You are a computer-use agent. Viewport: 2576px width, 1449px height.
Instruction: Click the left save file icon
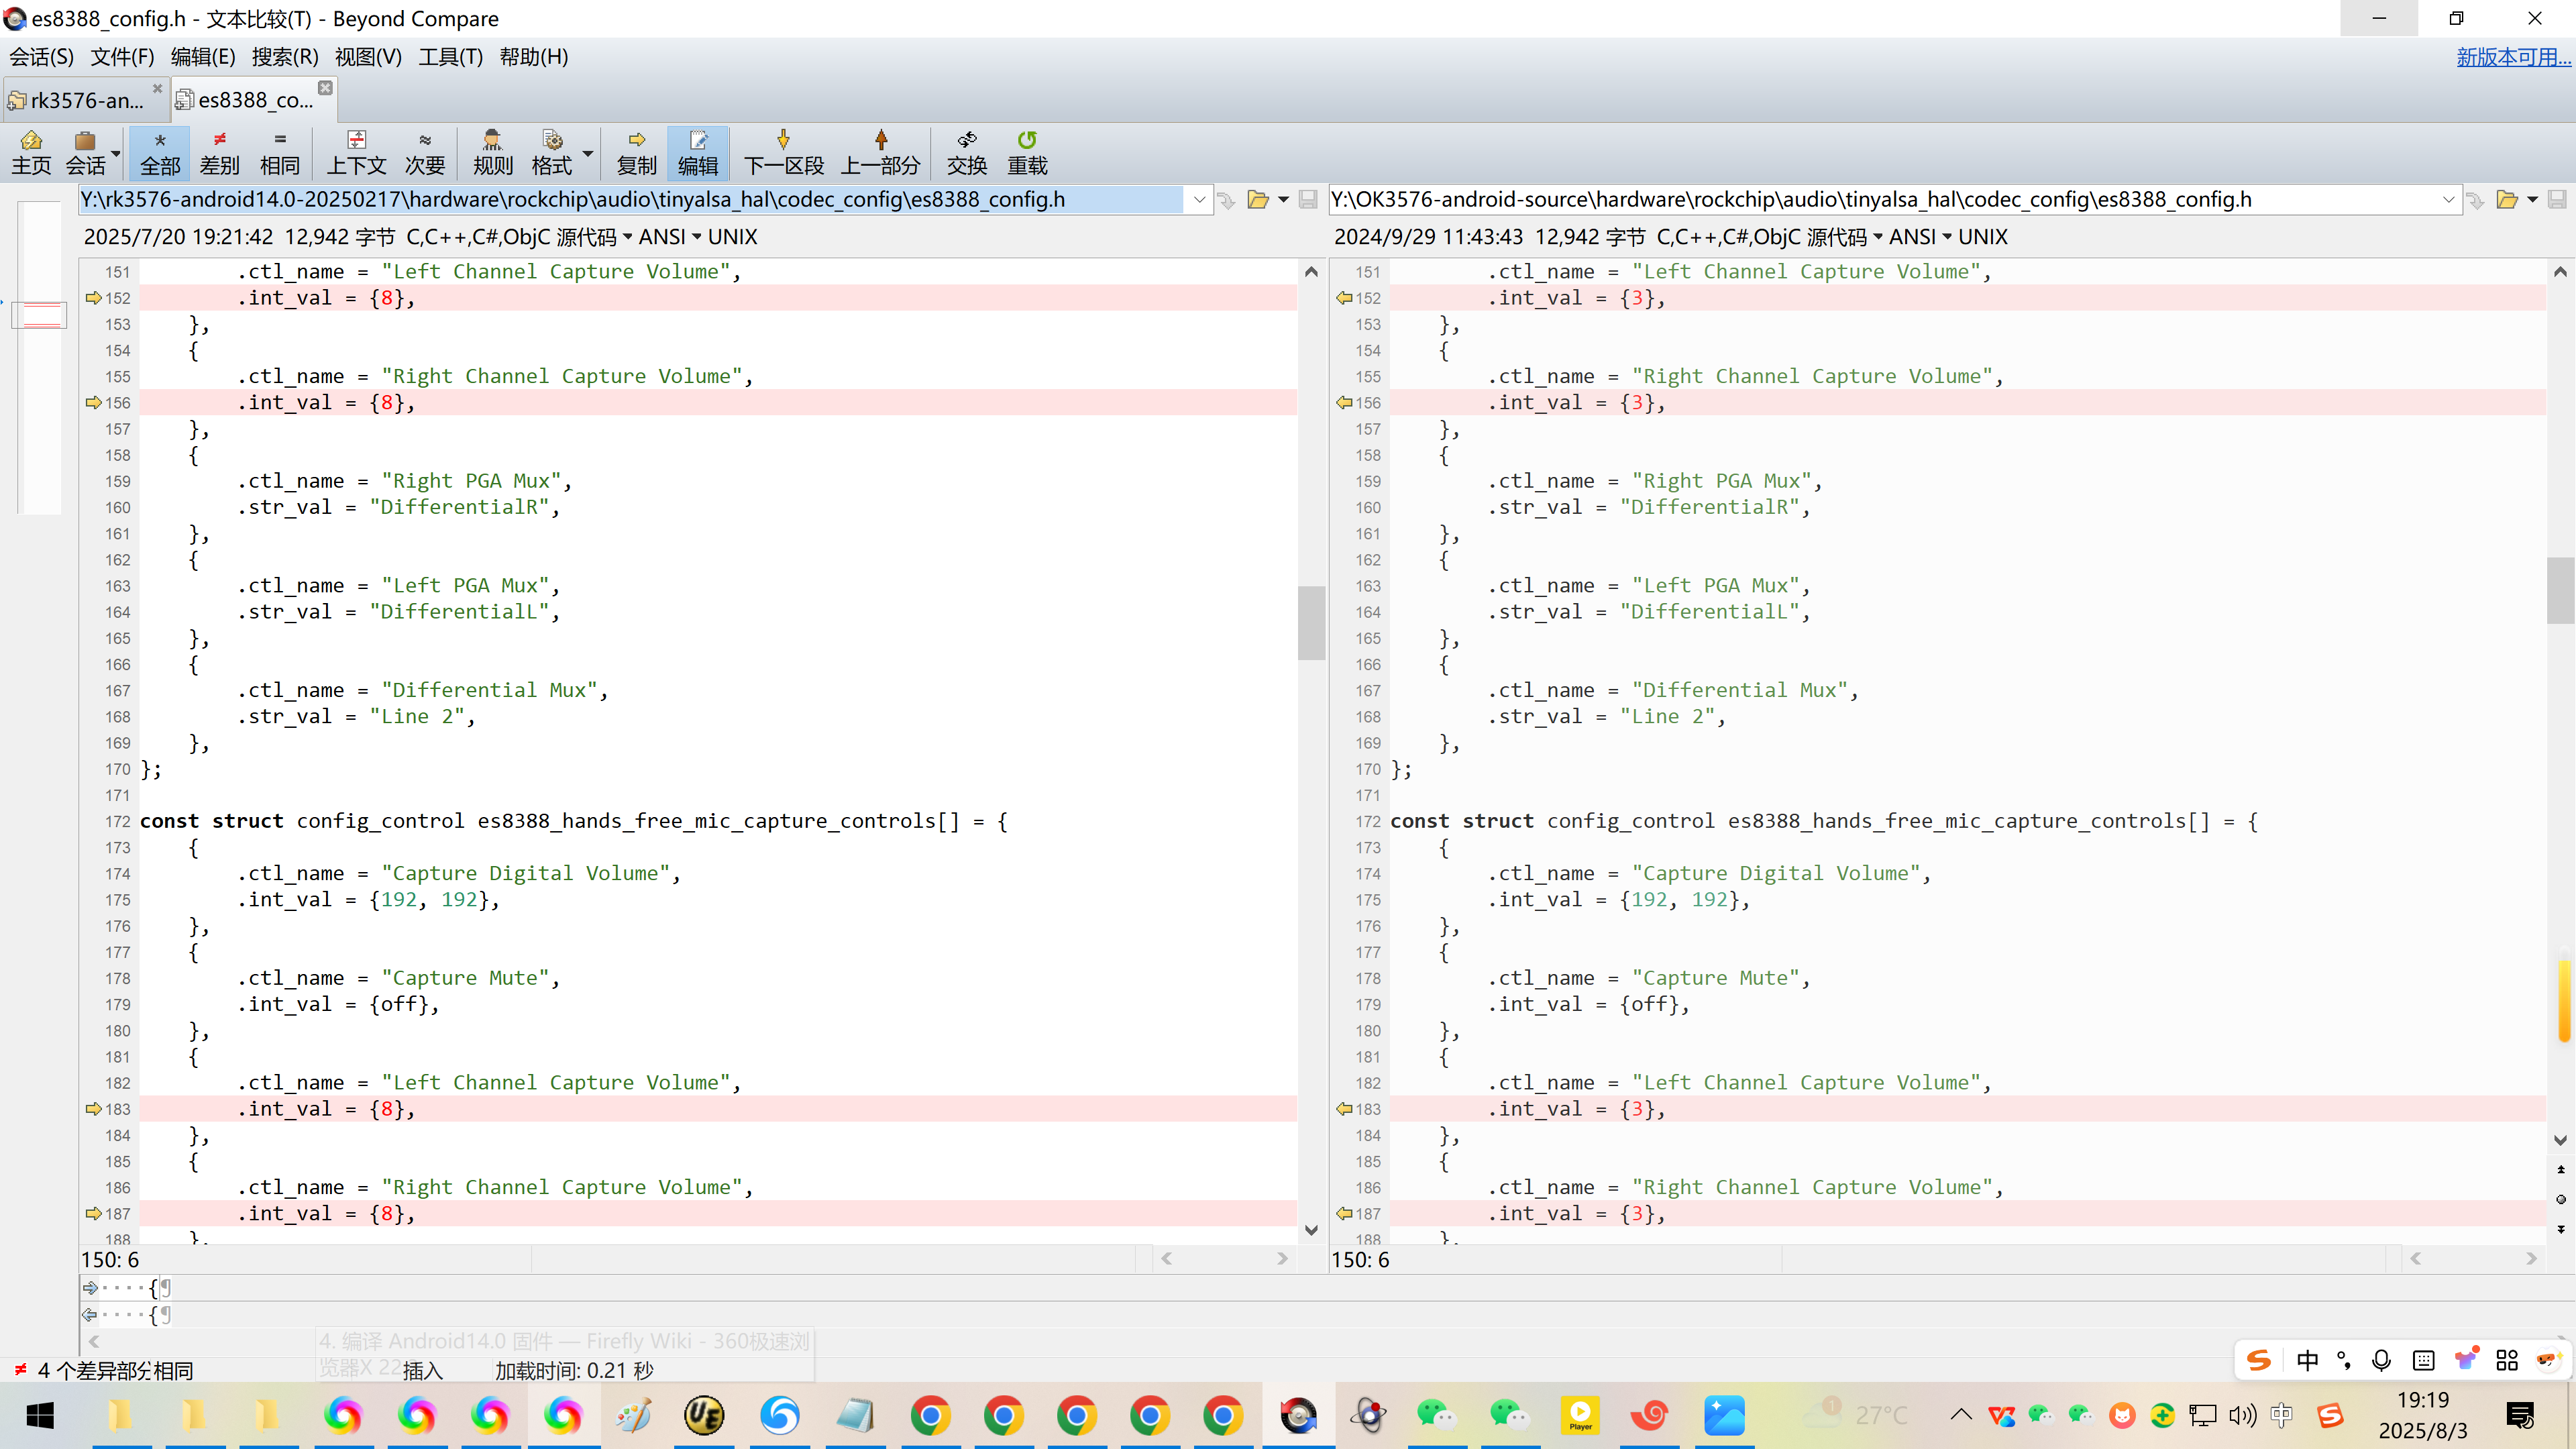point(1308,200)
